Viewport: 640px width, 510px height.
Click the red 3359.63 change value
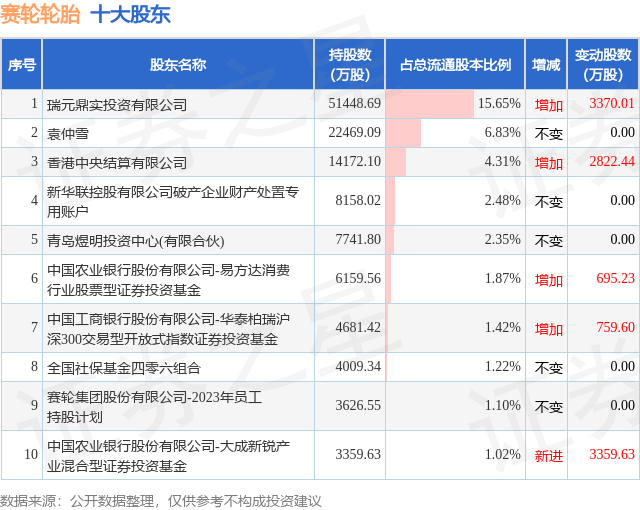click(612, 454)
